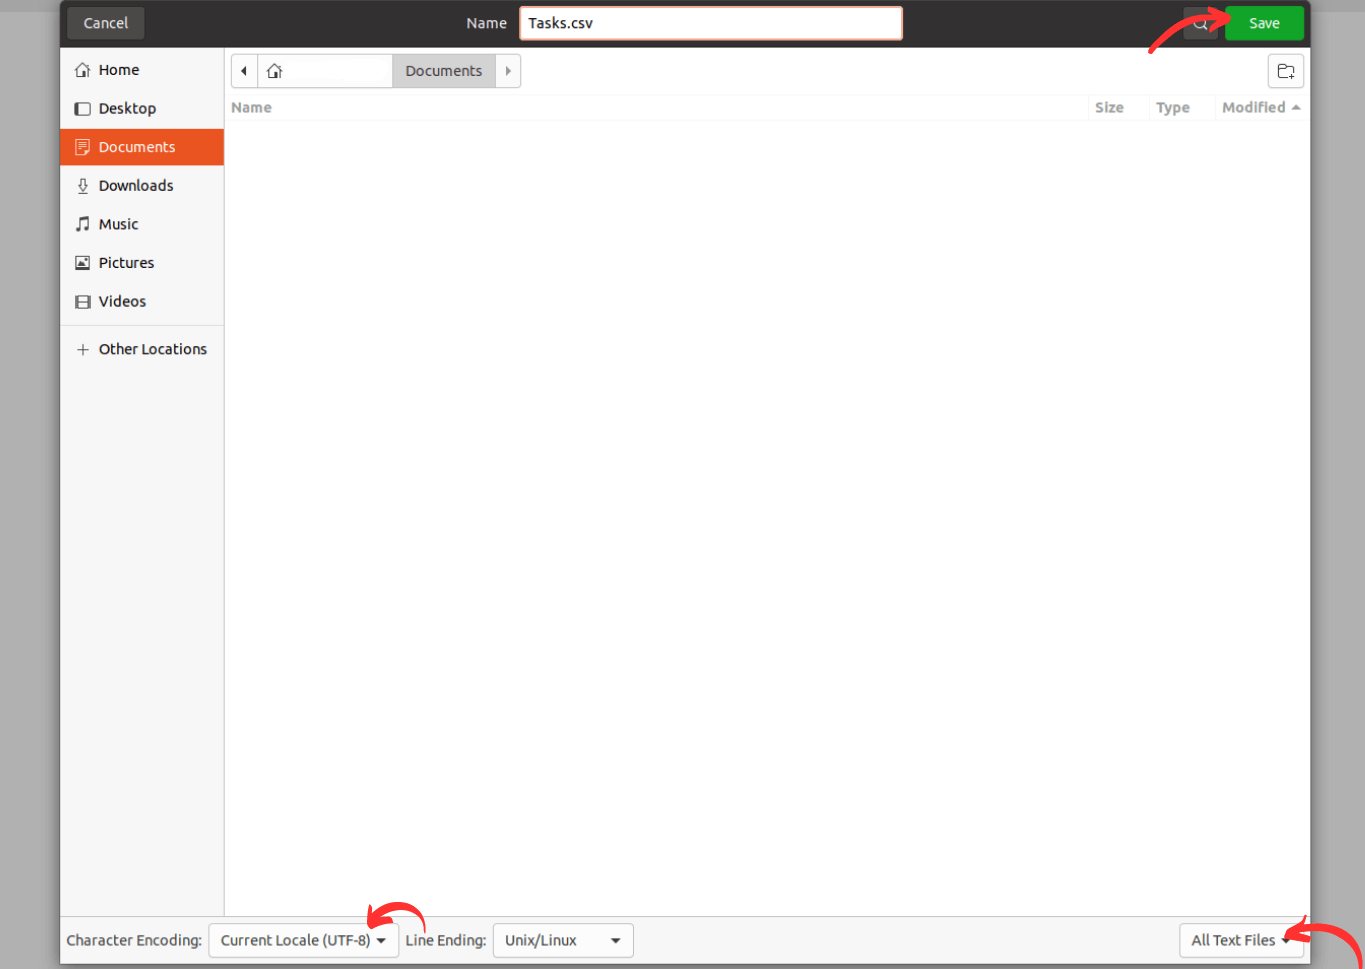
Task: Expand the breadcrumb path forward arrow
Action: (x=508, y=70)
